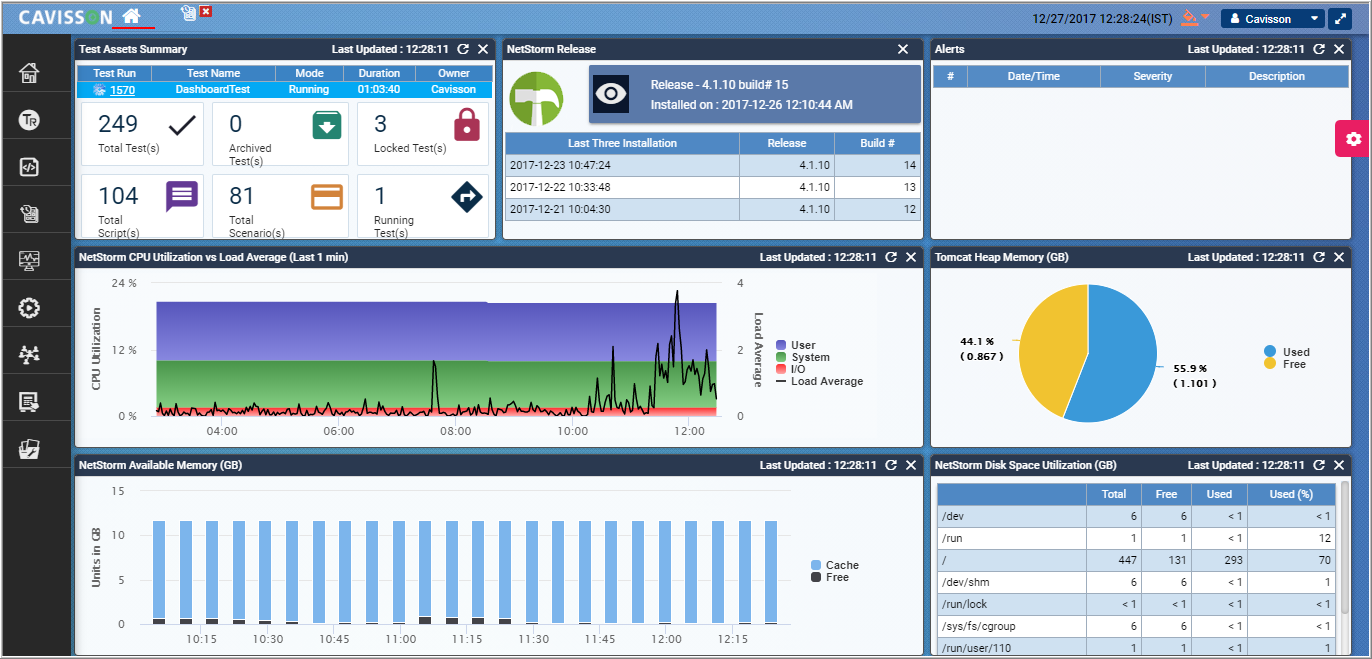The width and height of the screenshot is (1372, 659).
Task: Toggle the Used slice in heap memory legend
Action: pyautogui.click(x=1286, y=352)
